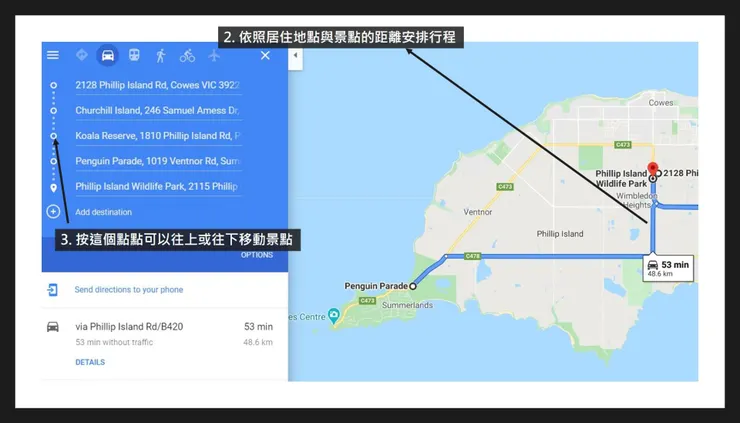Select public transit travel mode

[134, 55]
